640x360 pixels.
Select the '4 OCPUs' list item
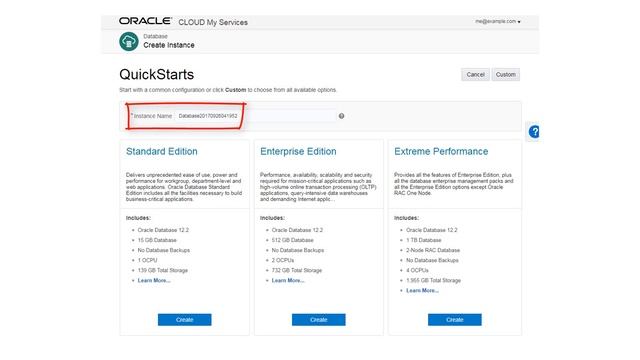(x=417, y=270)
